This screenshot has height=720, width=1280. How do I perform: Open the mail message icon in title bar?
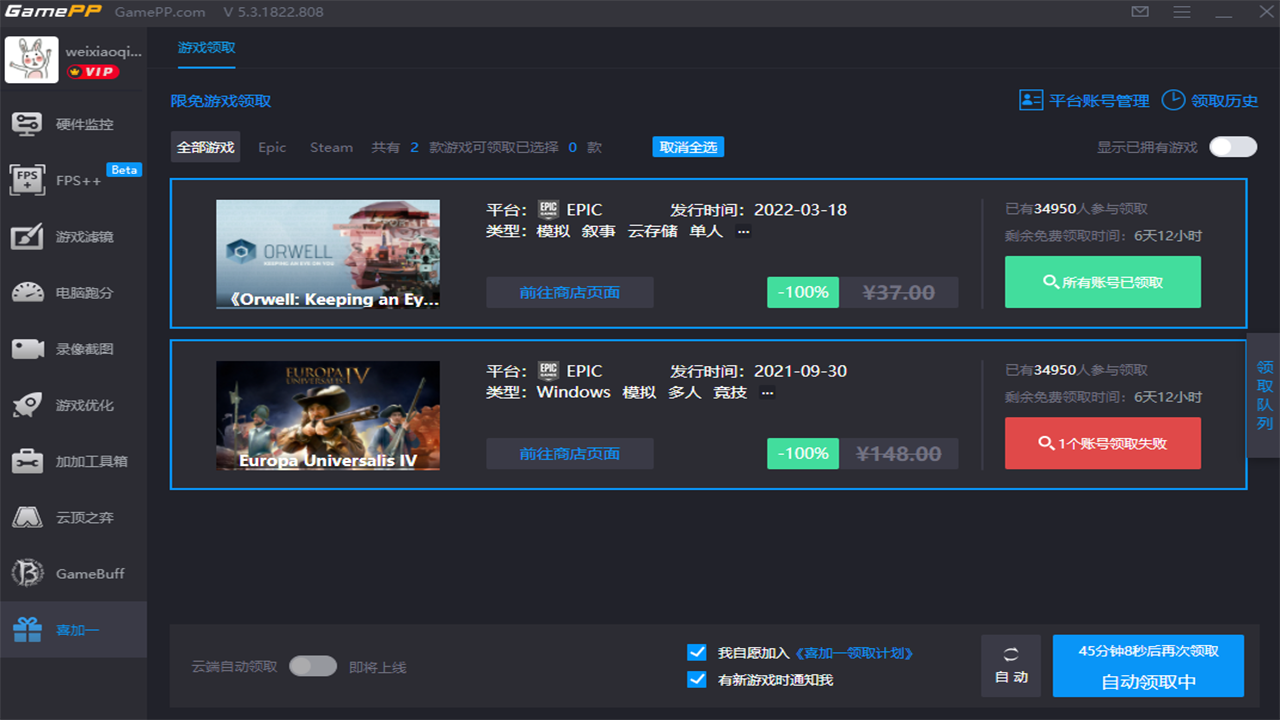coord(1140,12)
